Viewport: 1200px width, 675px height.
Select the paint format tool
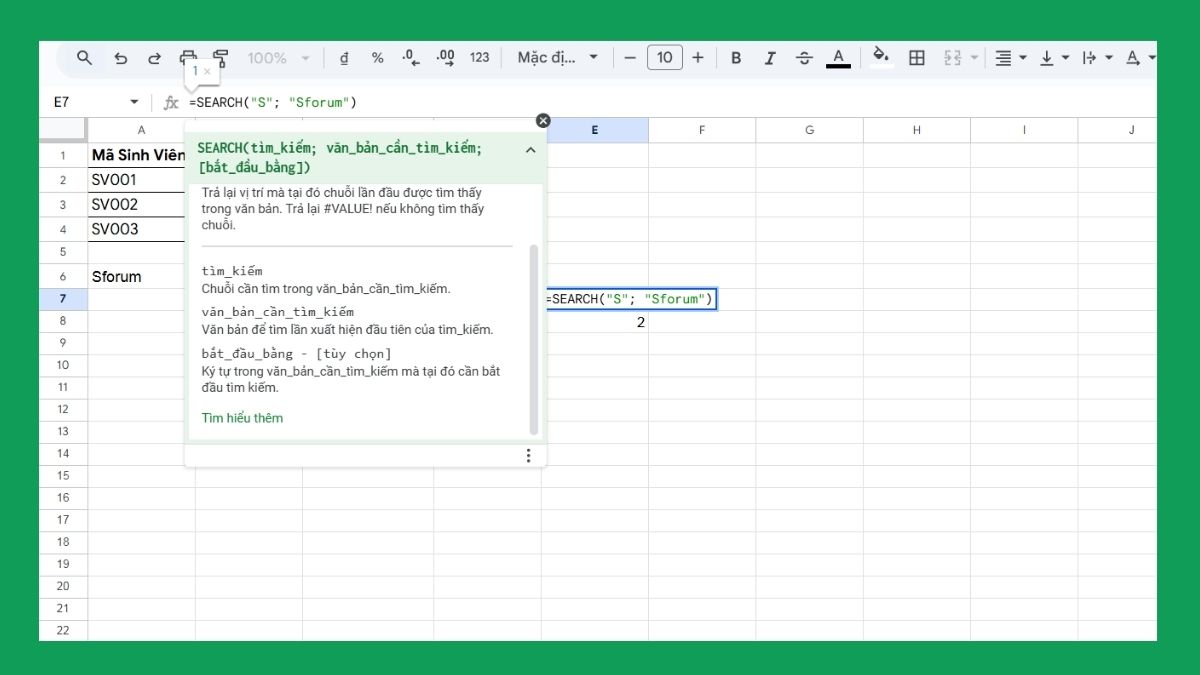click(x=219, y=57)
